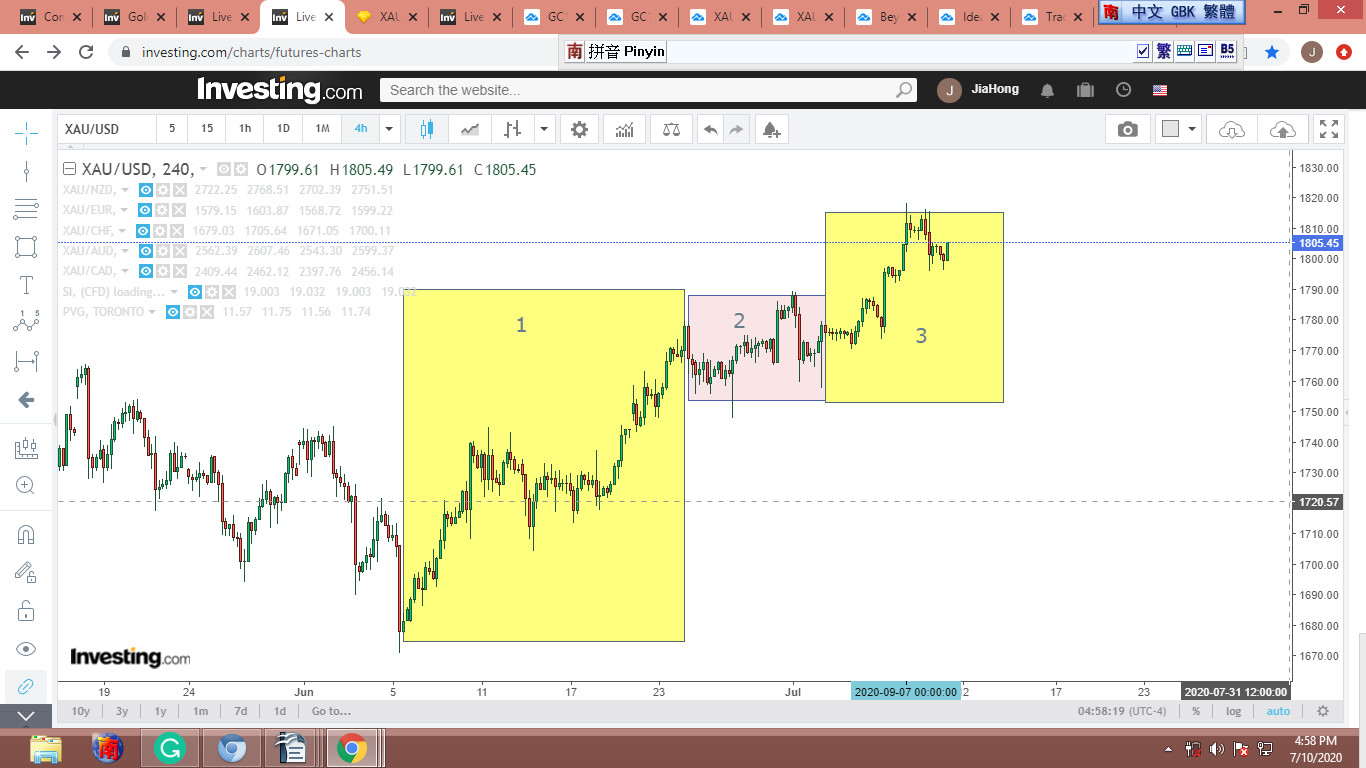Toggle the auto price scale
Viewport: 1366px width, 768px height.
click(x=1278, y=711)
